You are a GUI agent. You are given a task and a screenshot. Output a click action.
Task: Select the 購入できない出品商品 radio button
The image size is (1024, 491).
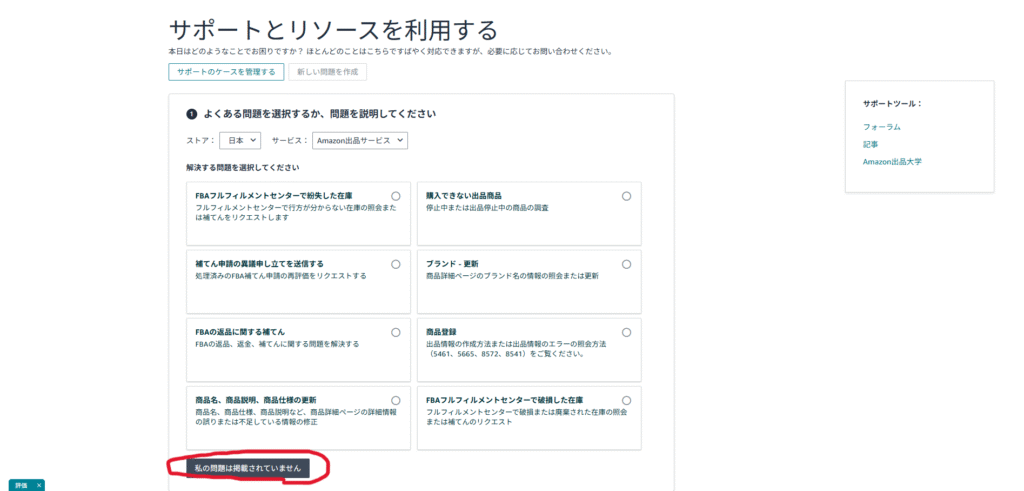point(626,196)
